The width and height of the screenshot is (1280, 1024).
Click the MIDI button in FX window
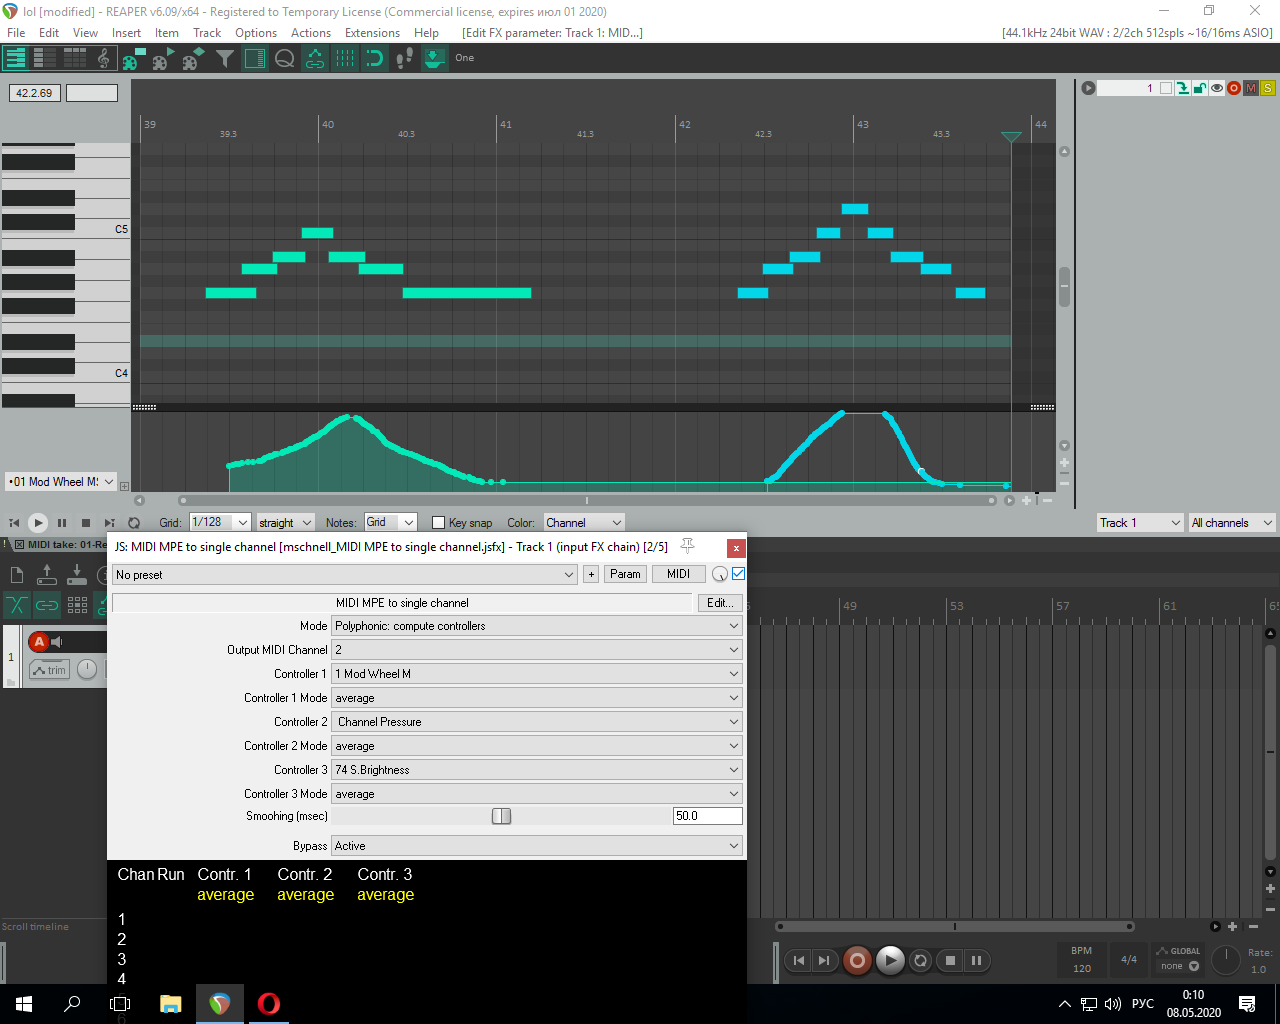pyautogui.click(x=678, y=574)
